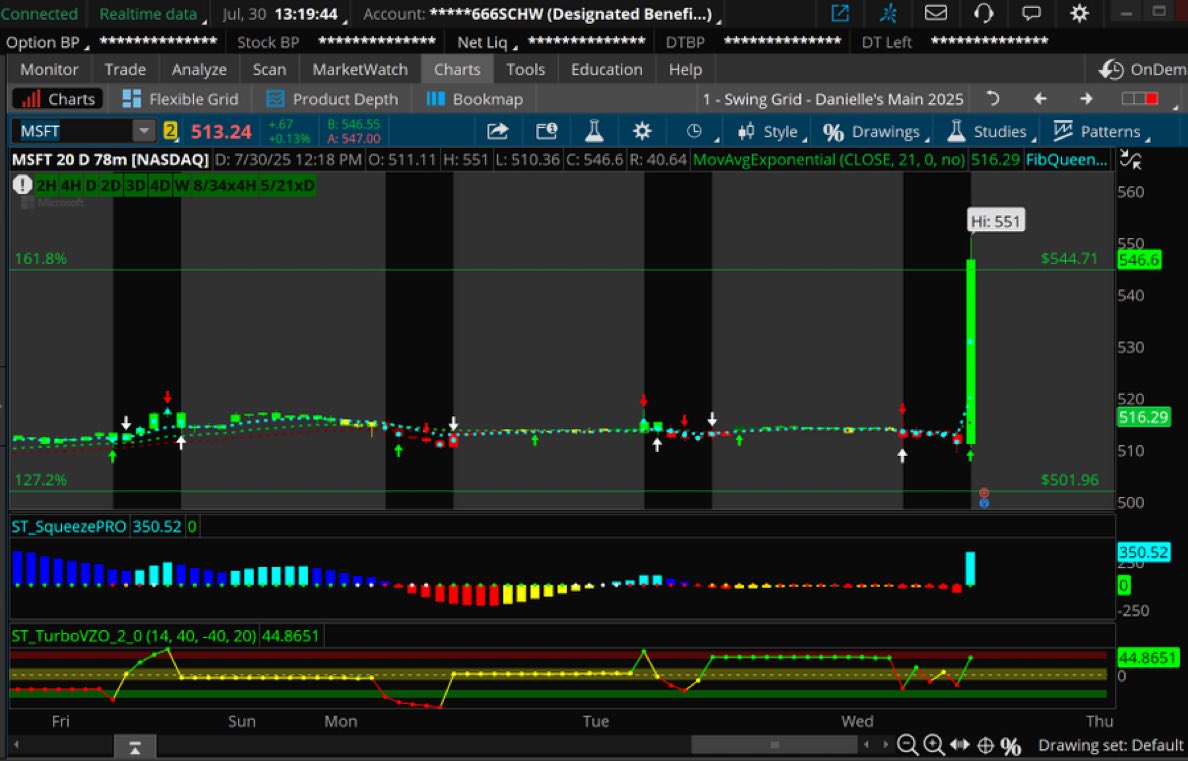Toggle the 5/21xD label
Screen dimensions: 1188x761
point(287,186)
